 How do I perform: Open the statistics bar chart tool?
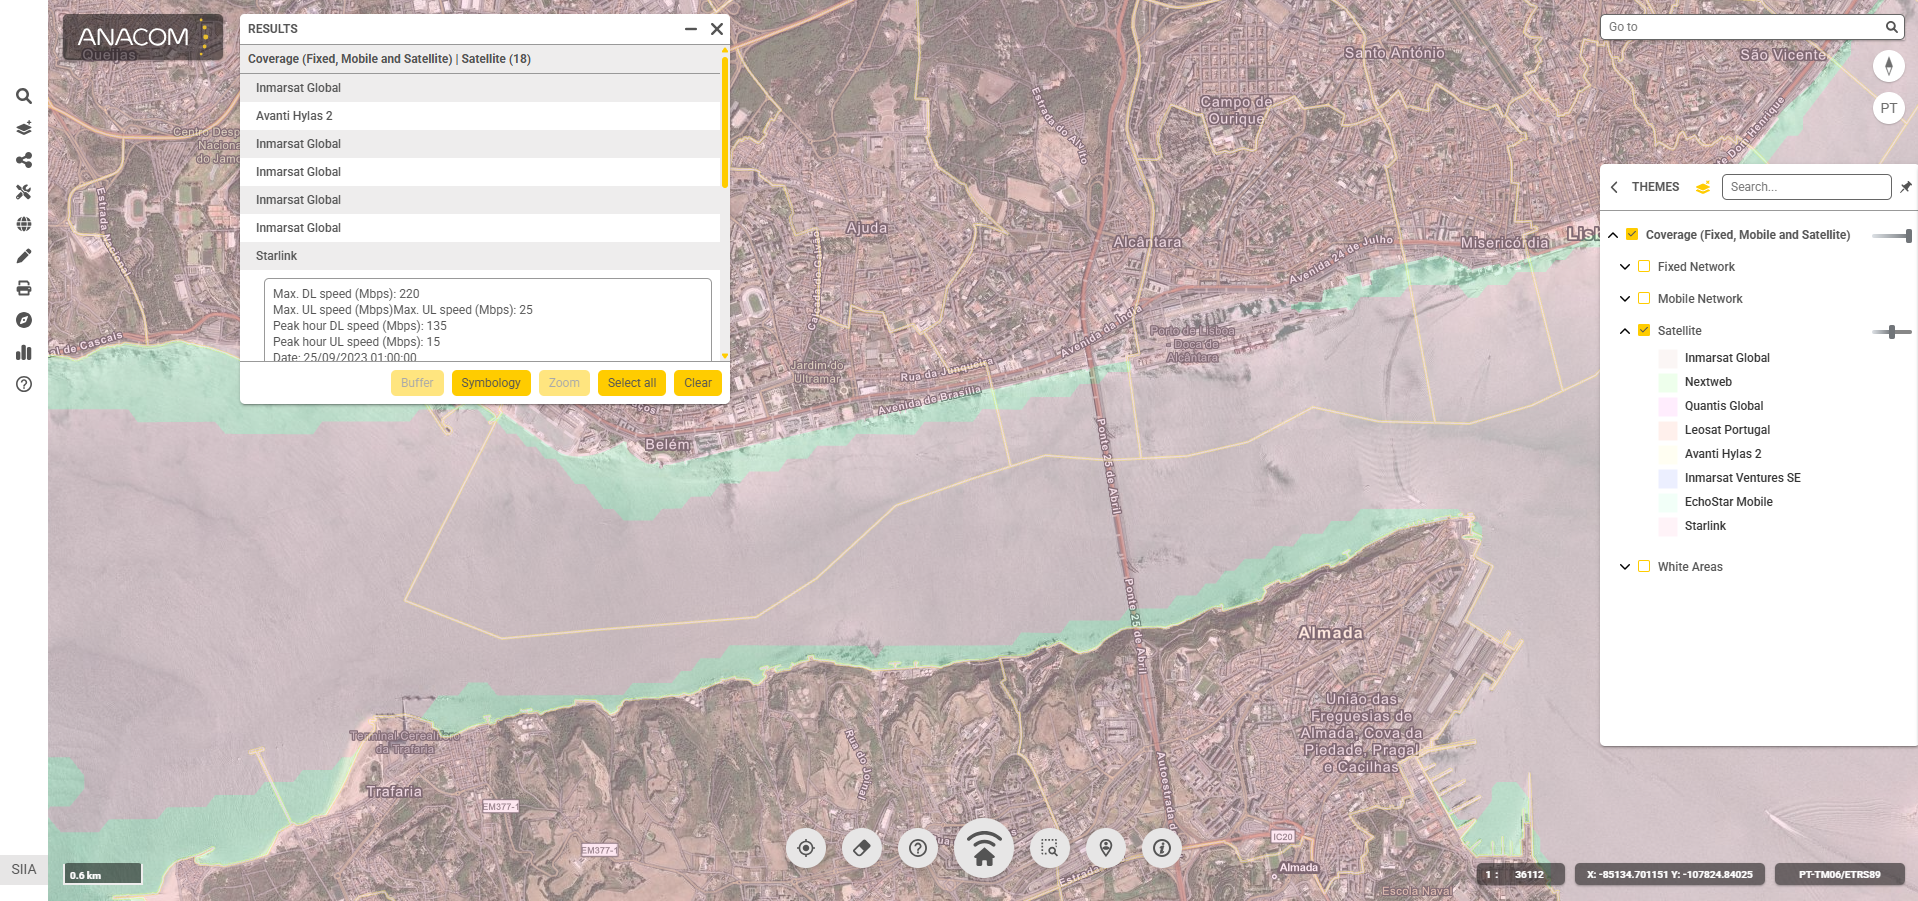pos(24,352)
